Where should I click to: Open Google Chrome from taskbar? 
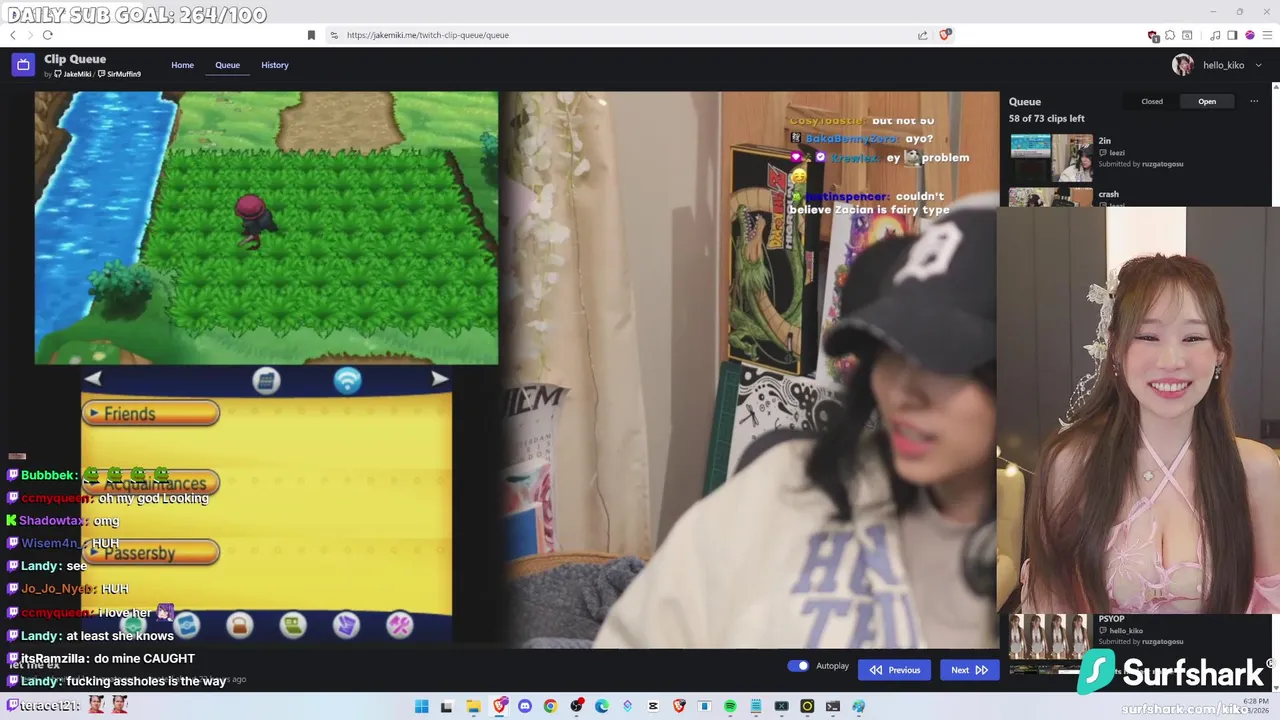coord(550,706)
